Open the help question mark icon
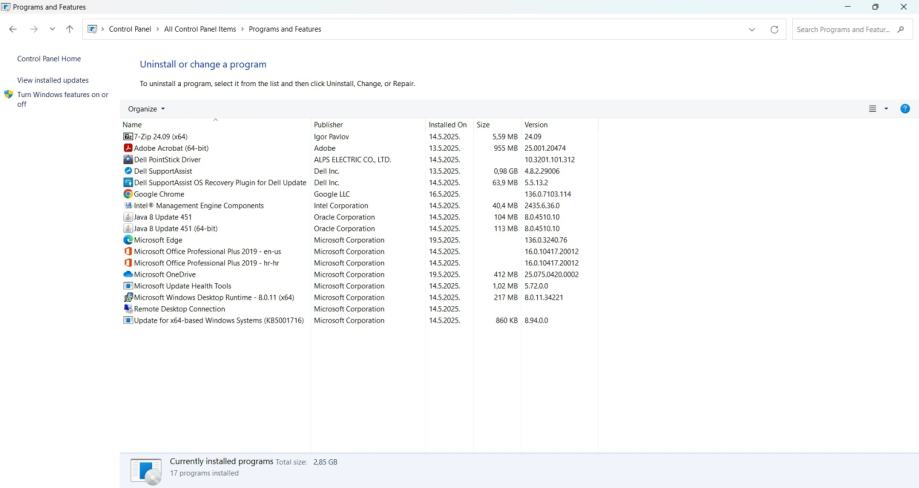 click(905, 108)
